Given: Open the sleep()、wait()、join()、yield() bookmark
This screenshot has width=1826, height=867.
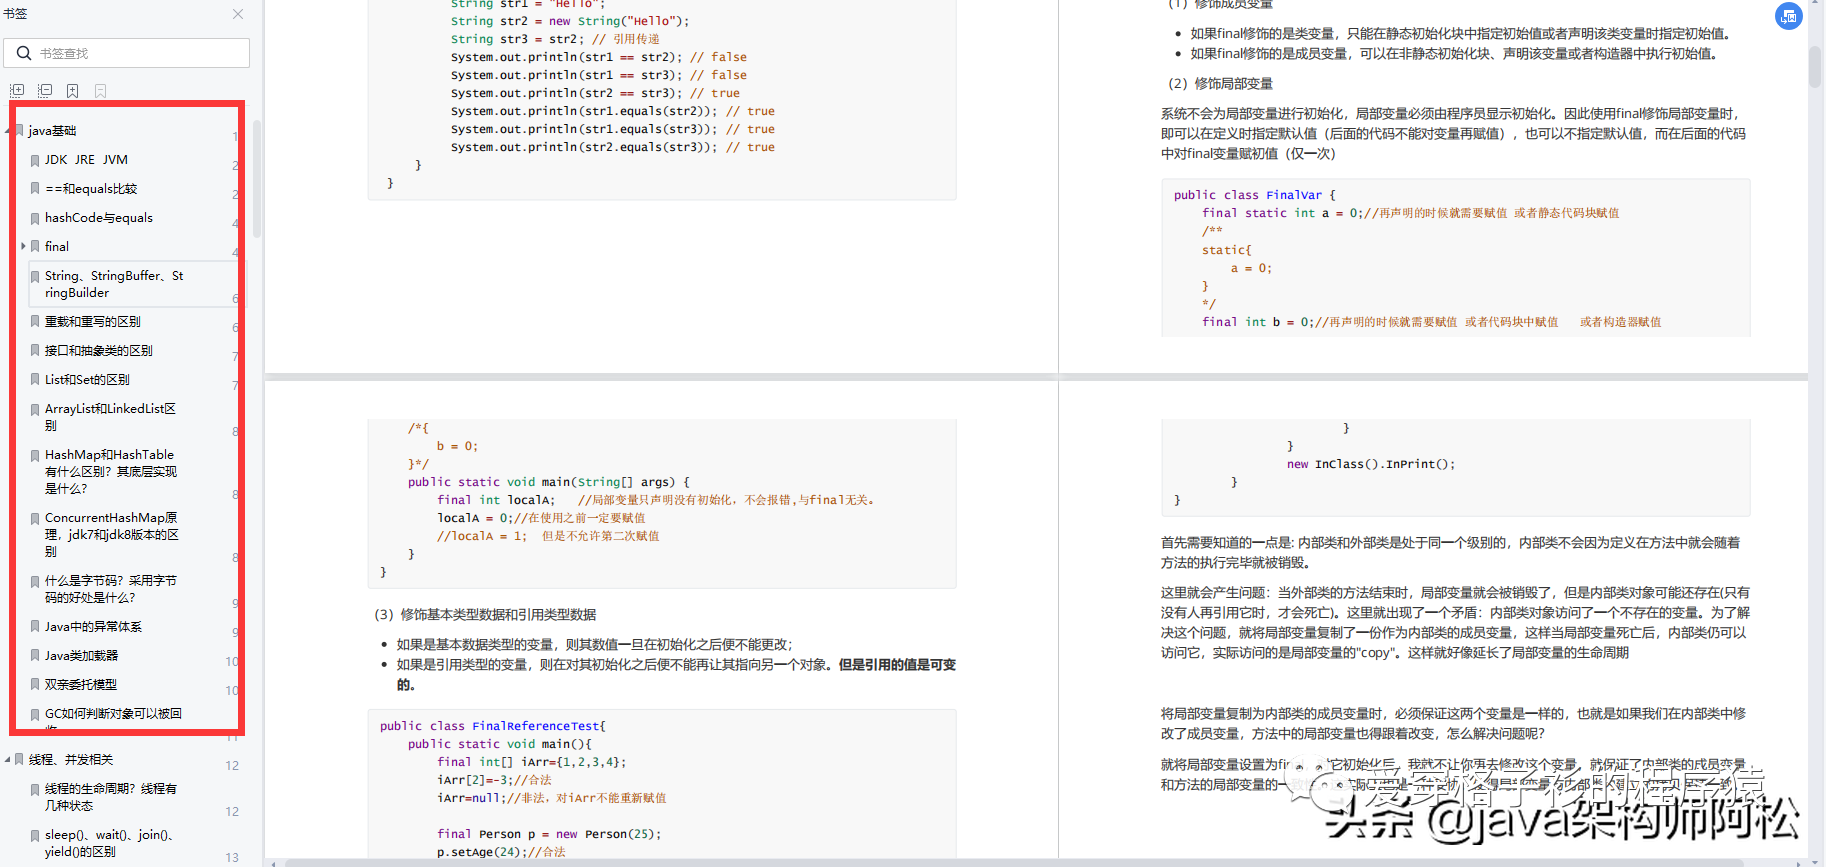Looking at the screenshot, I should pos(109,843).
